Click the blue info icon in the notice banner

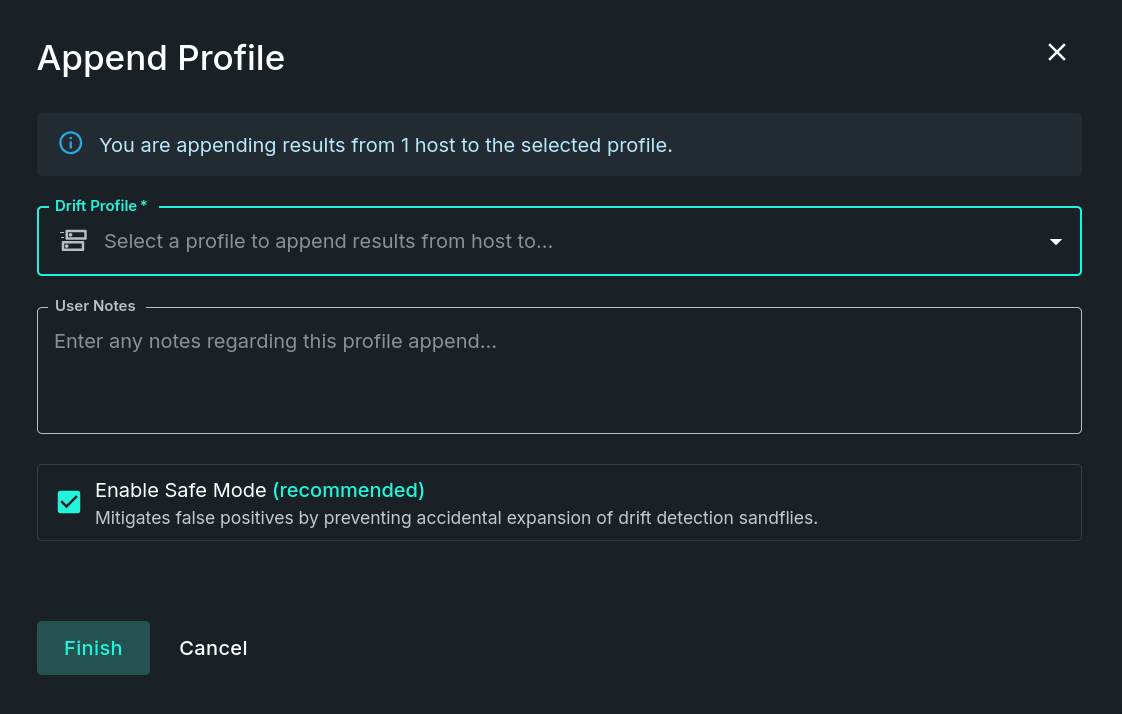tap(70, 143)
